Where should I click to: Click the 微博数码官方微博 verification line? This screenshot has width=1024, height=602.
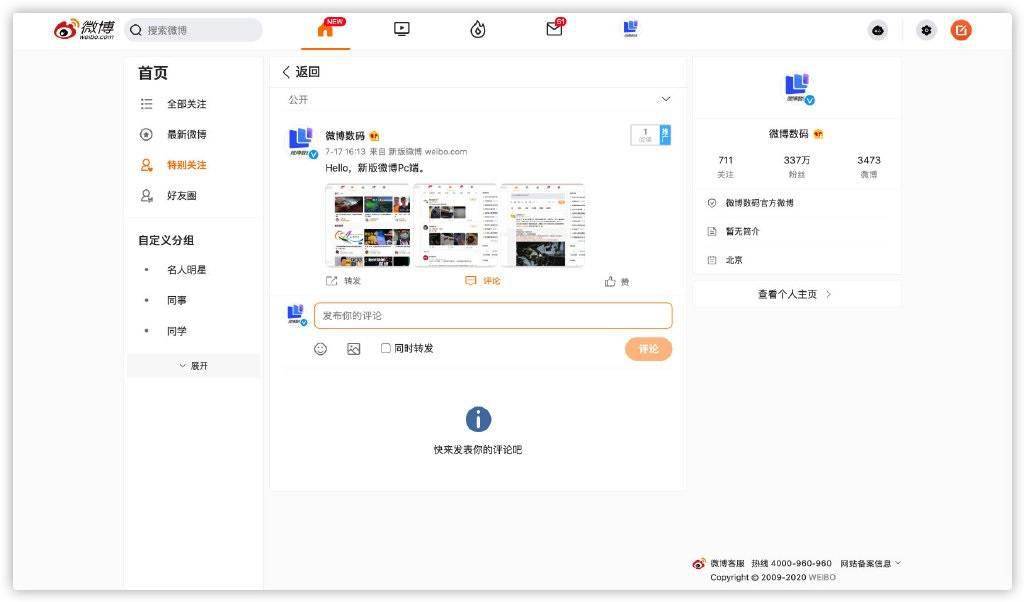point(760,203)
